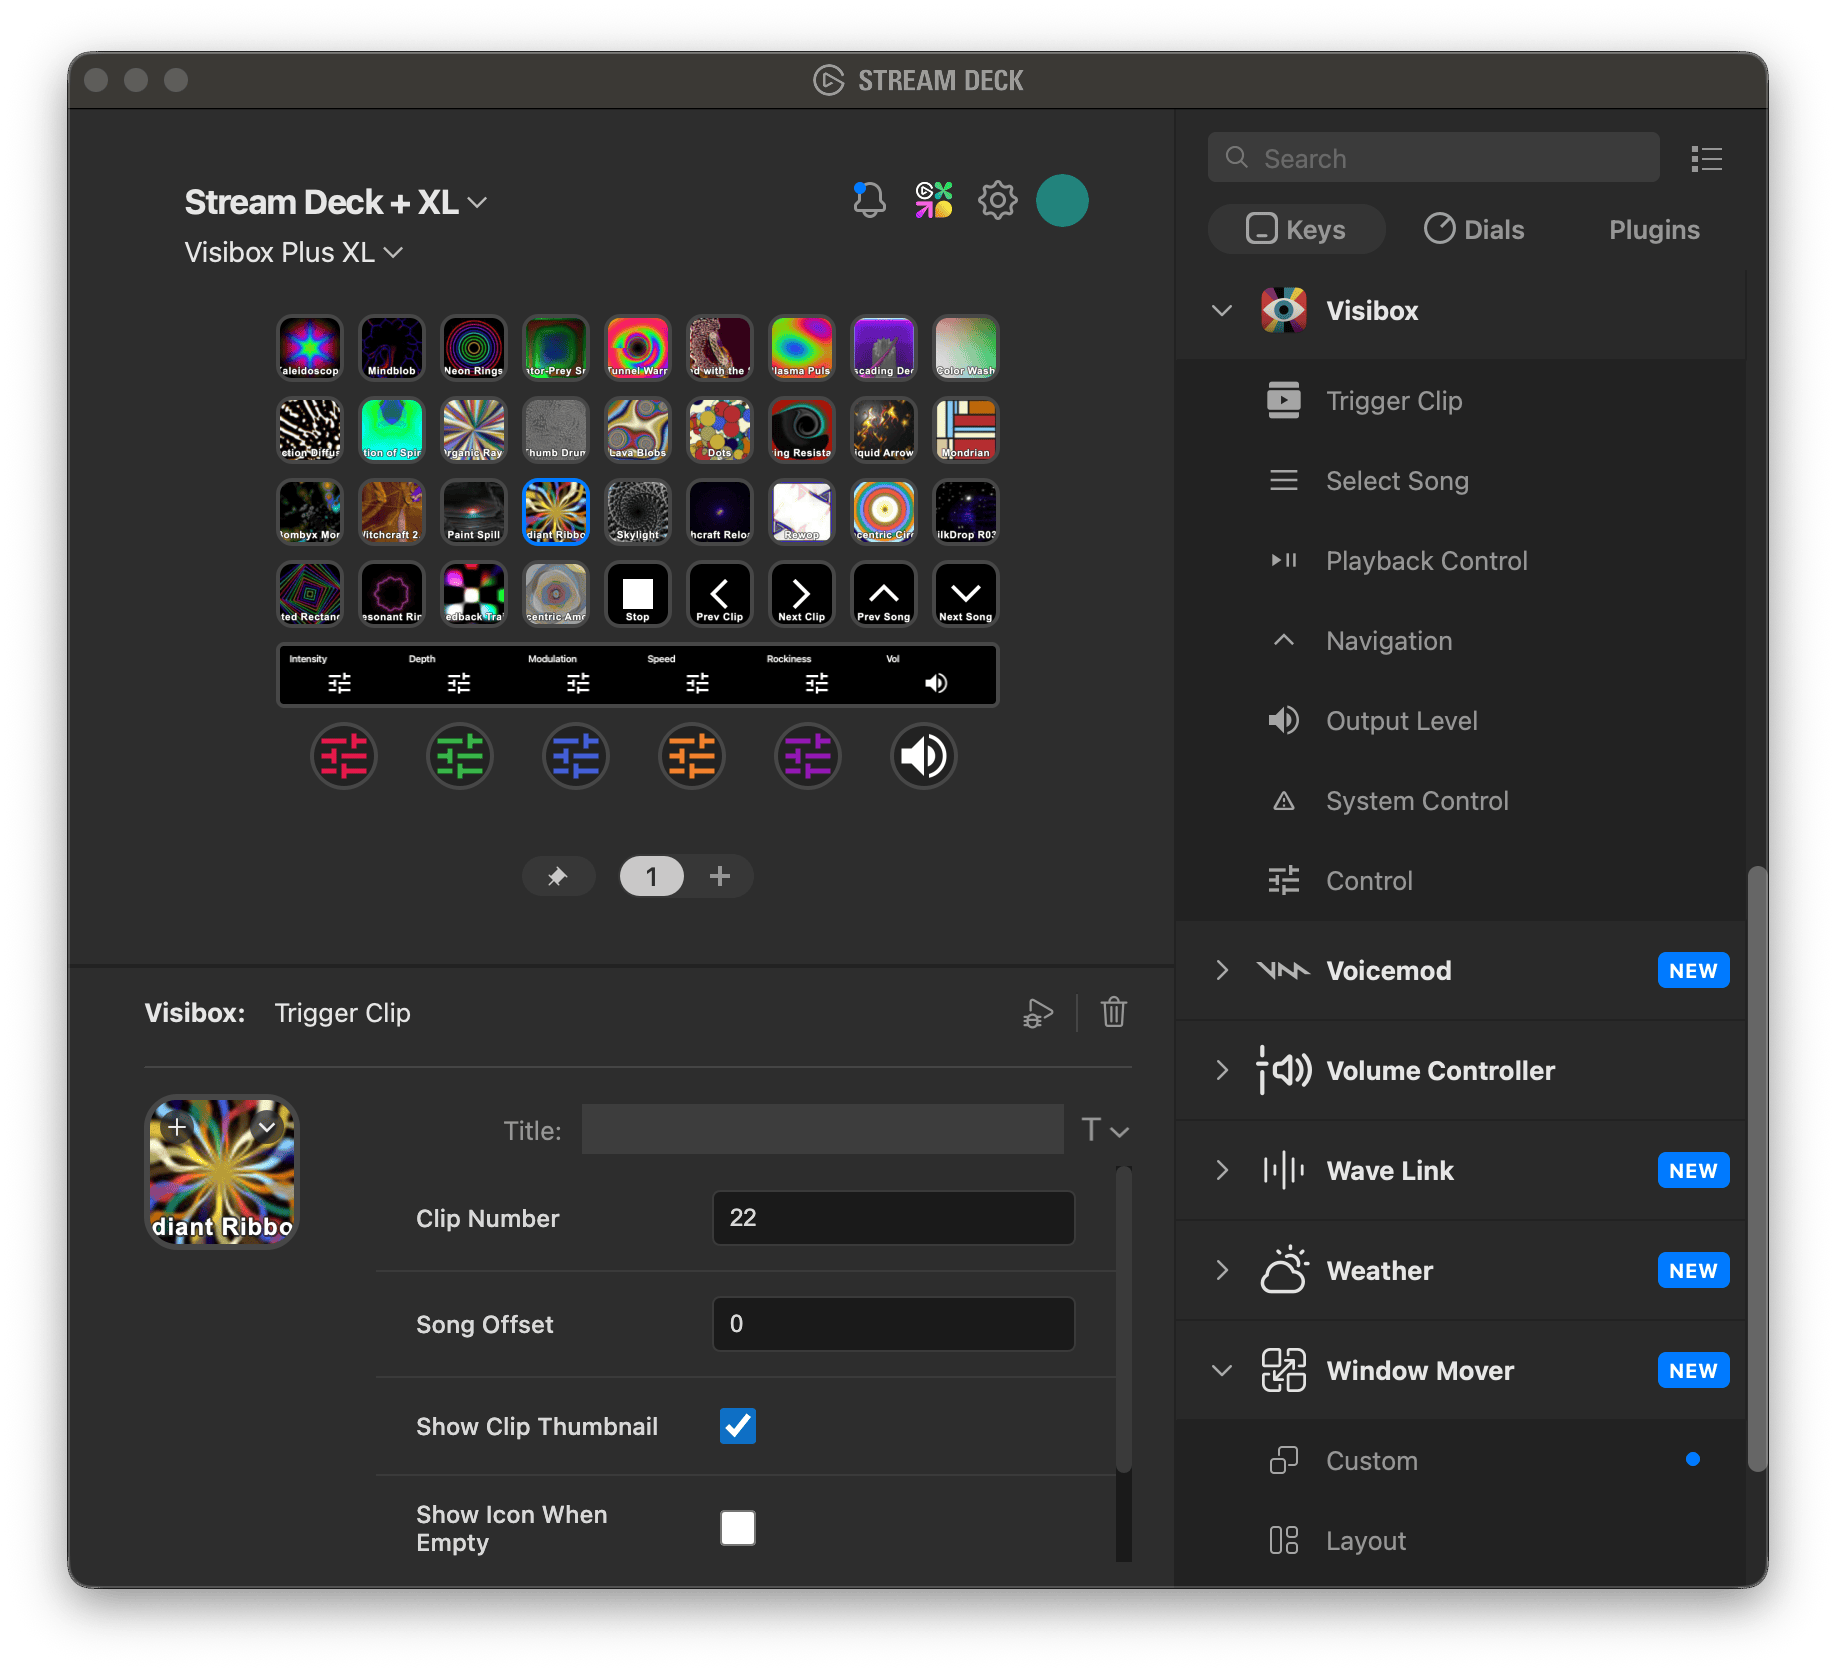Select the Mindblob clip key
Screen dimensions: 1836x1672
pos(392,348)
